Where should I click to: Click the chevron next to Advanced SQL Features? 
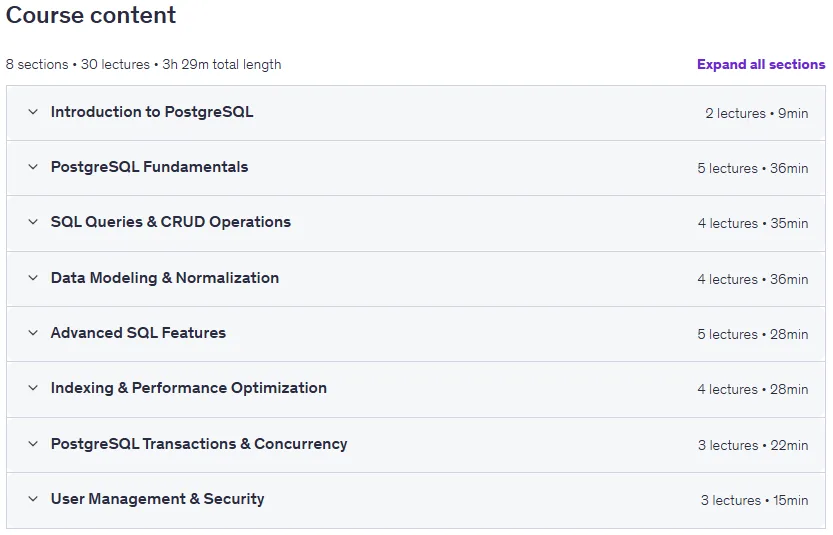pos(33,333)
